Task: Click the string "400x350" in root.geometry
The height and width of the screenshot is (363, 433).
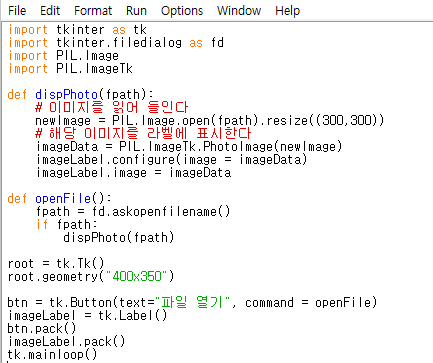Action: pos(136,277)
